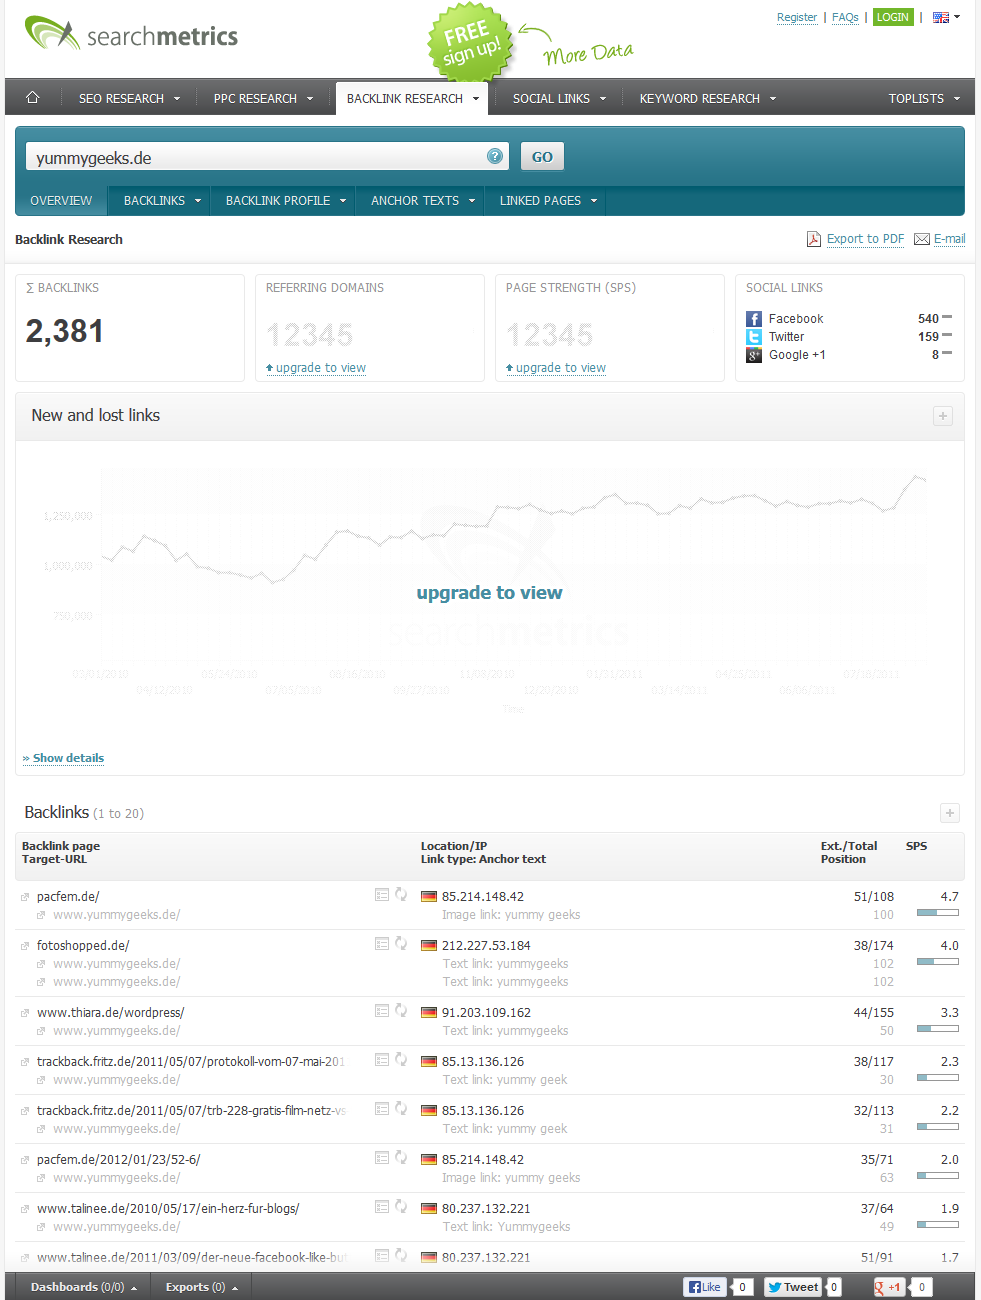Image resolution: width=981 pixels, height=1300 pixels.
Task: Open the Exports (0) menu
Action: click(x=202, y=1287)
